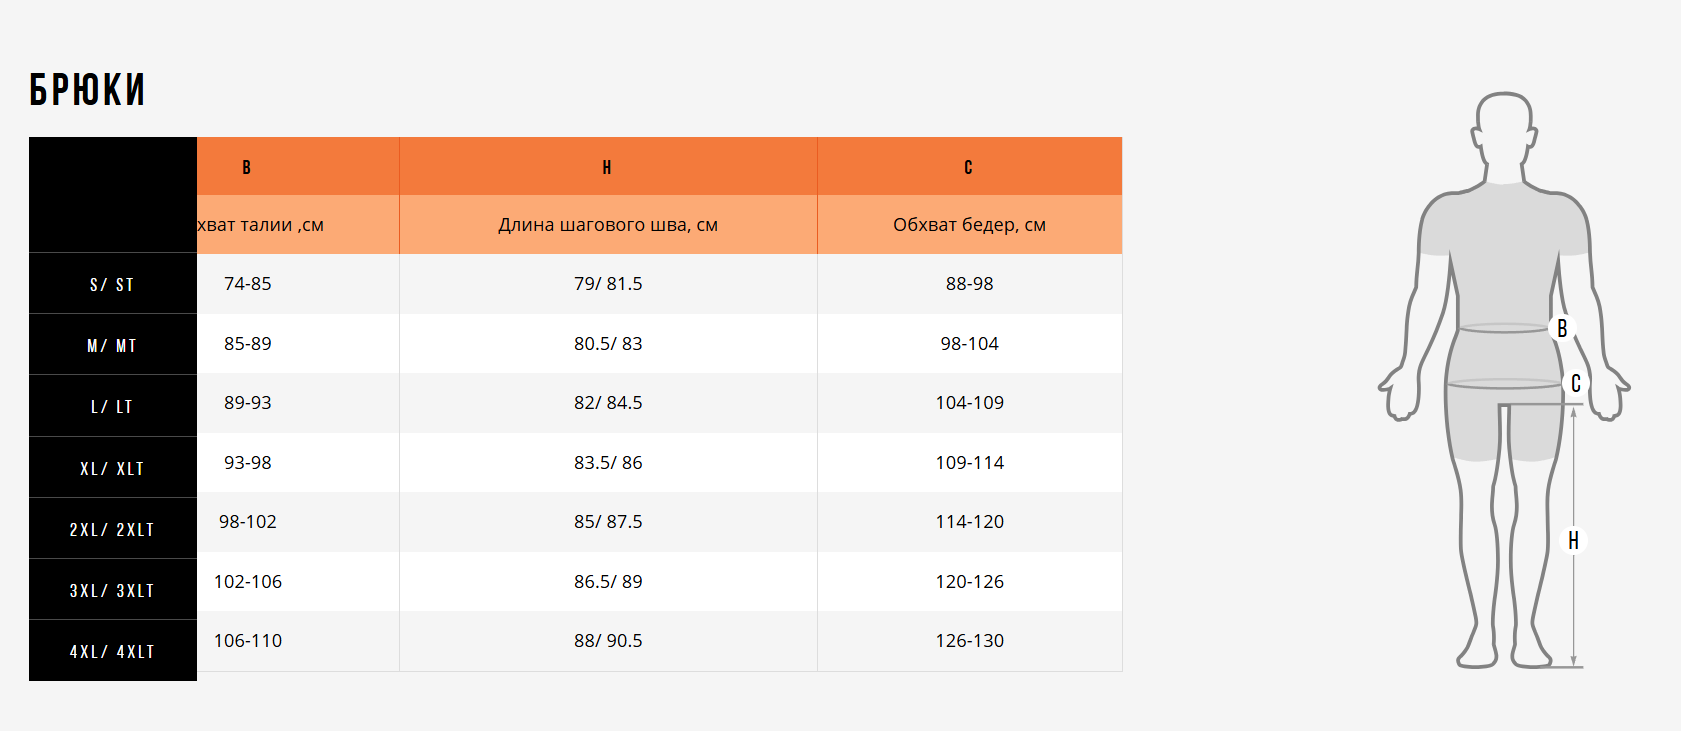Click the H inseam marker on the figure

pos(1573,540)
